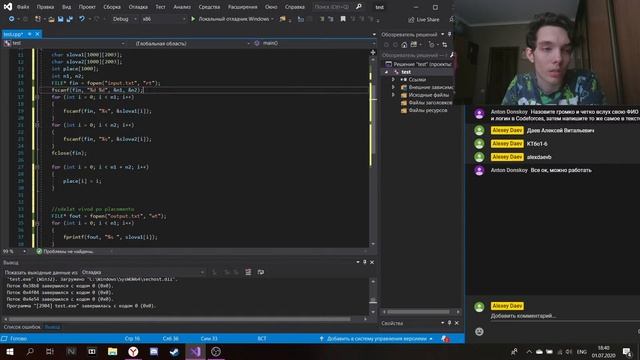This screenshot has height=360, width=640.
Task: Open the Проект menu
Action: tap(87, 7)
